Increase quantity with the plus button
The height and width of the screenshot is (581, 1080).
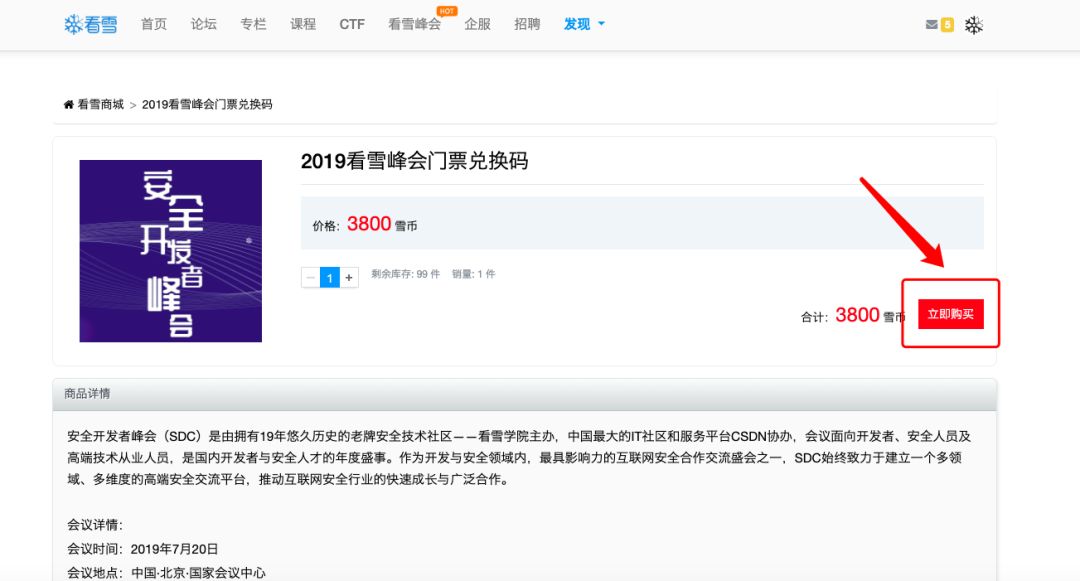click(x=349, y=277)
